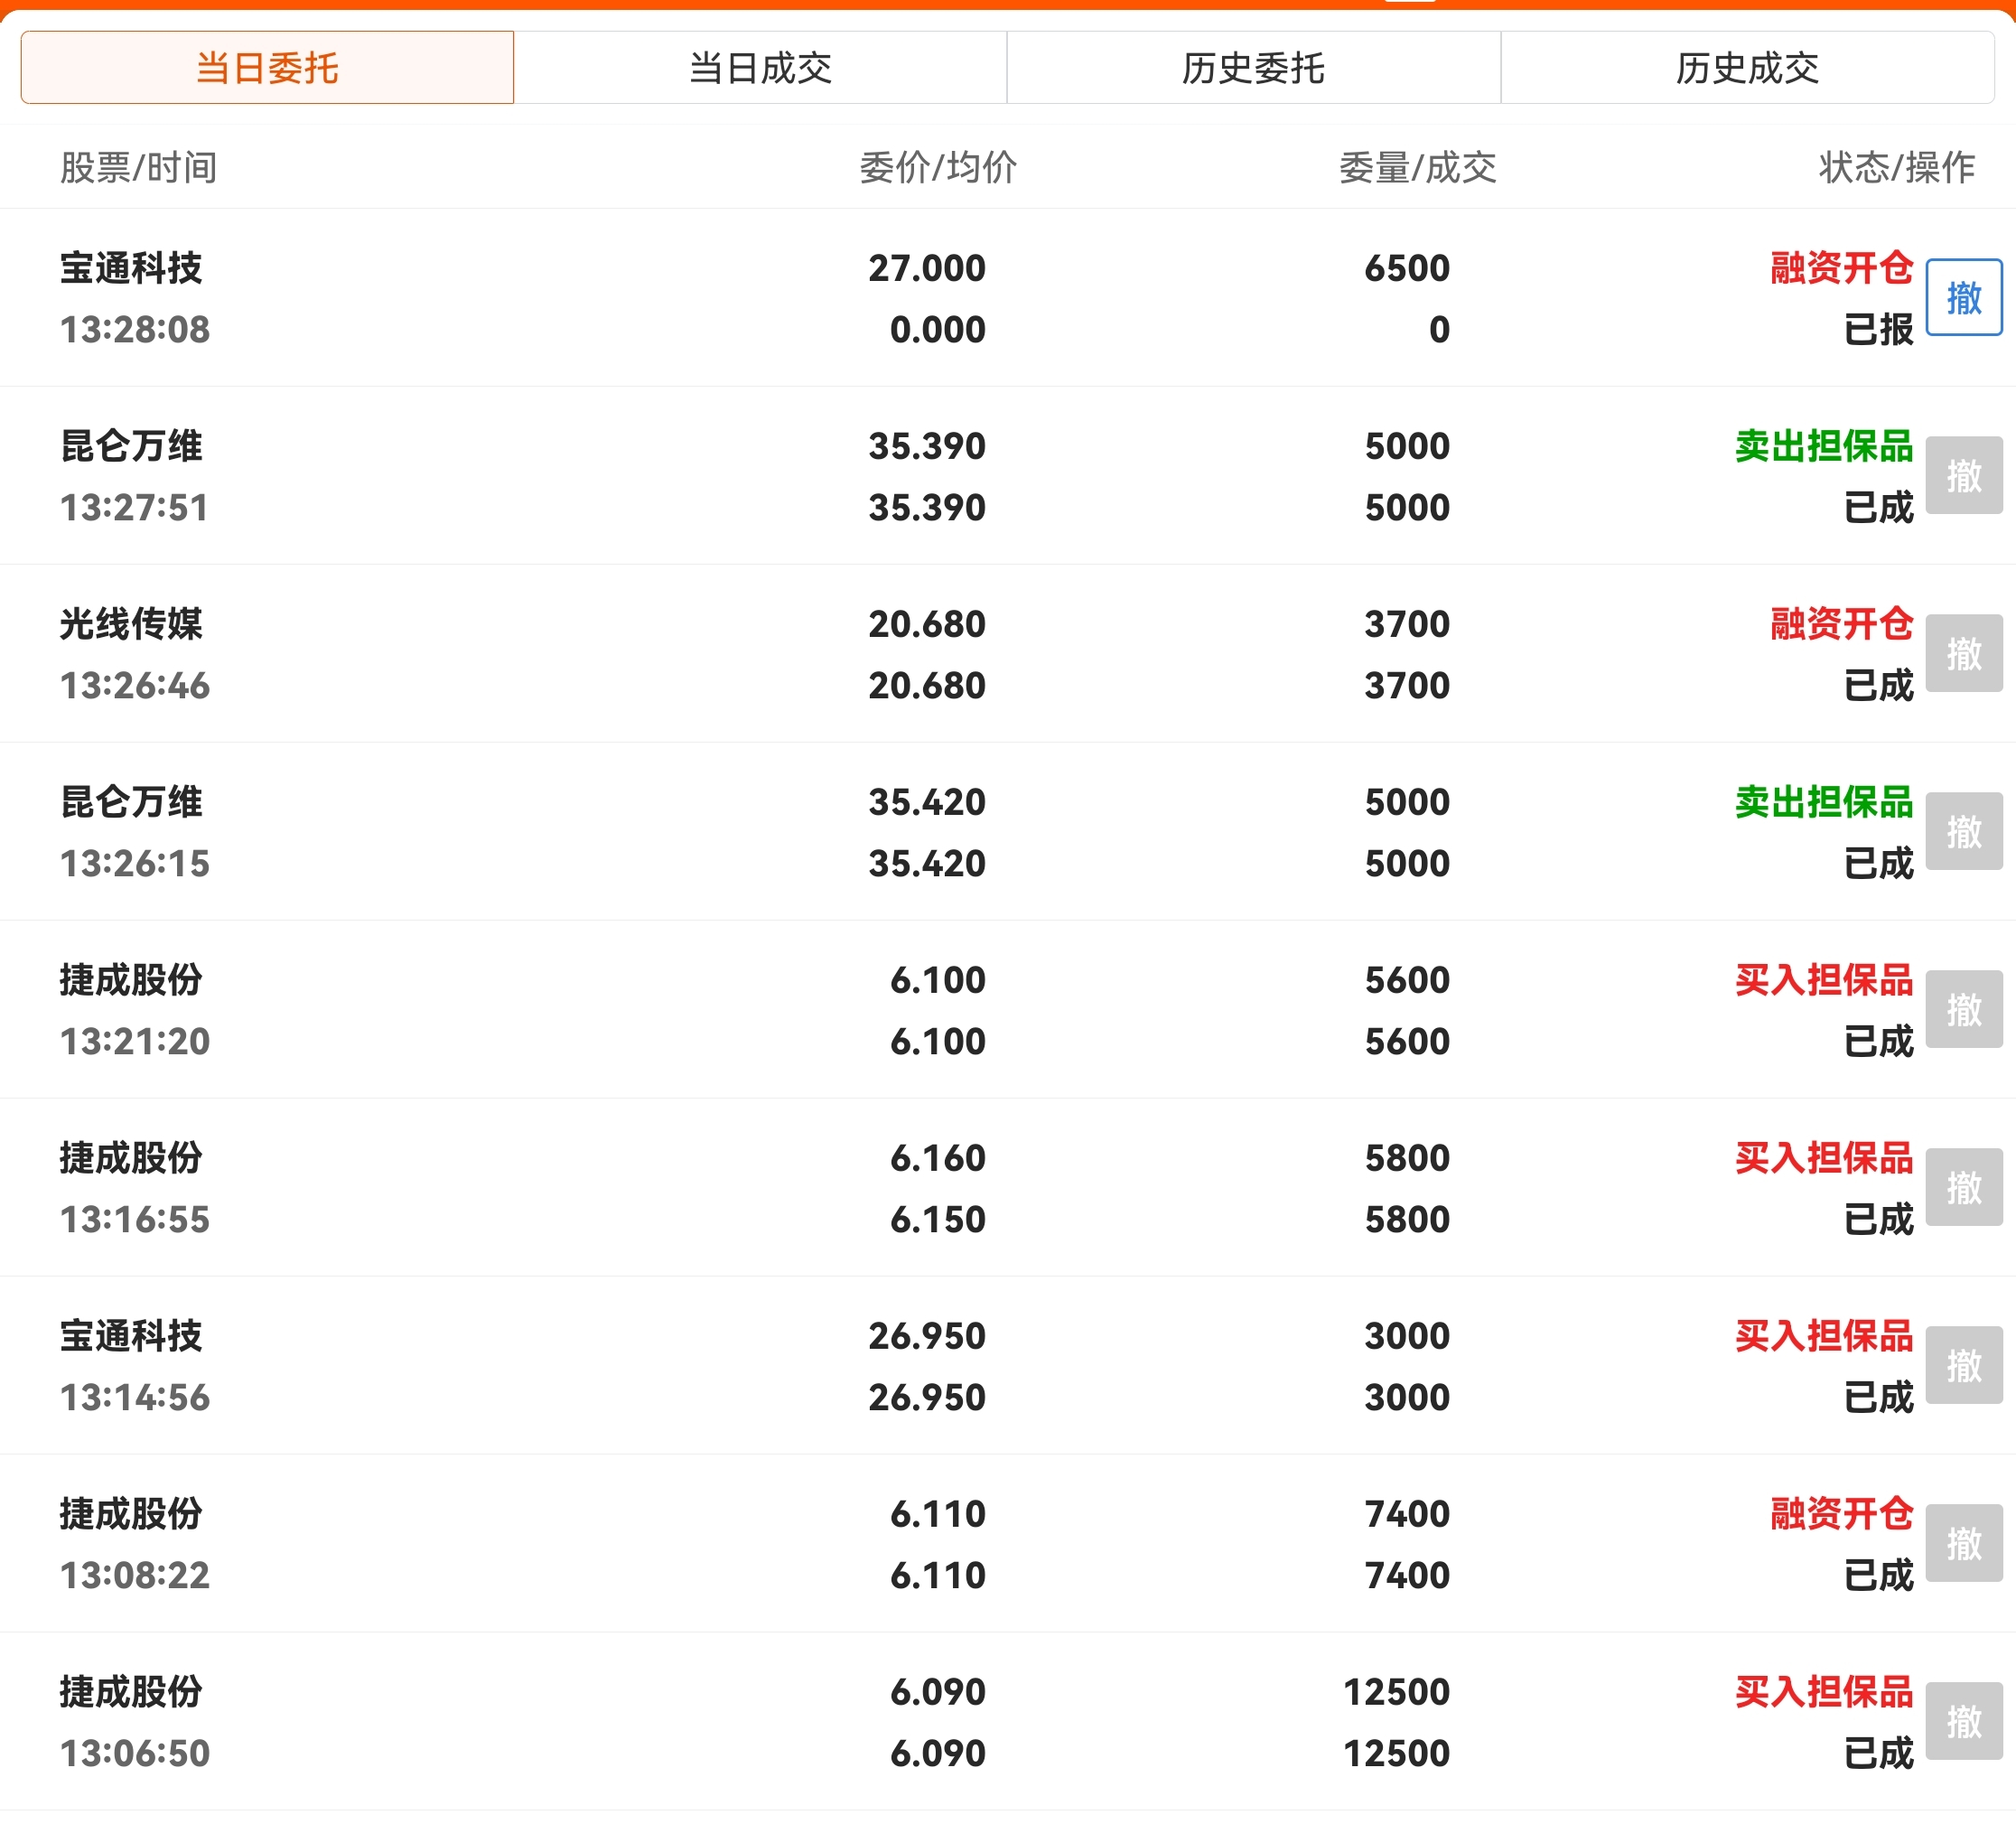Click the average price 6.150

[x=938, y=1220]
